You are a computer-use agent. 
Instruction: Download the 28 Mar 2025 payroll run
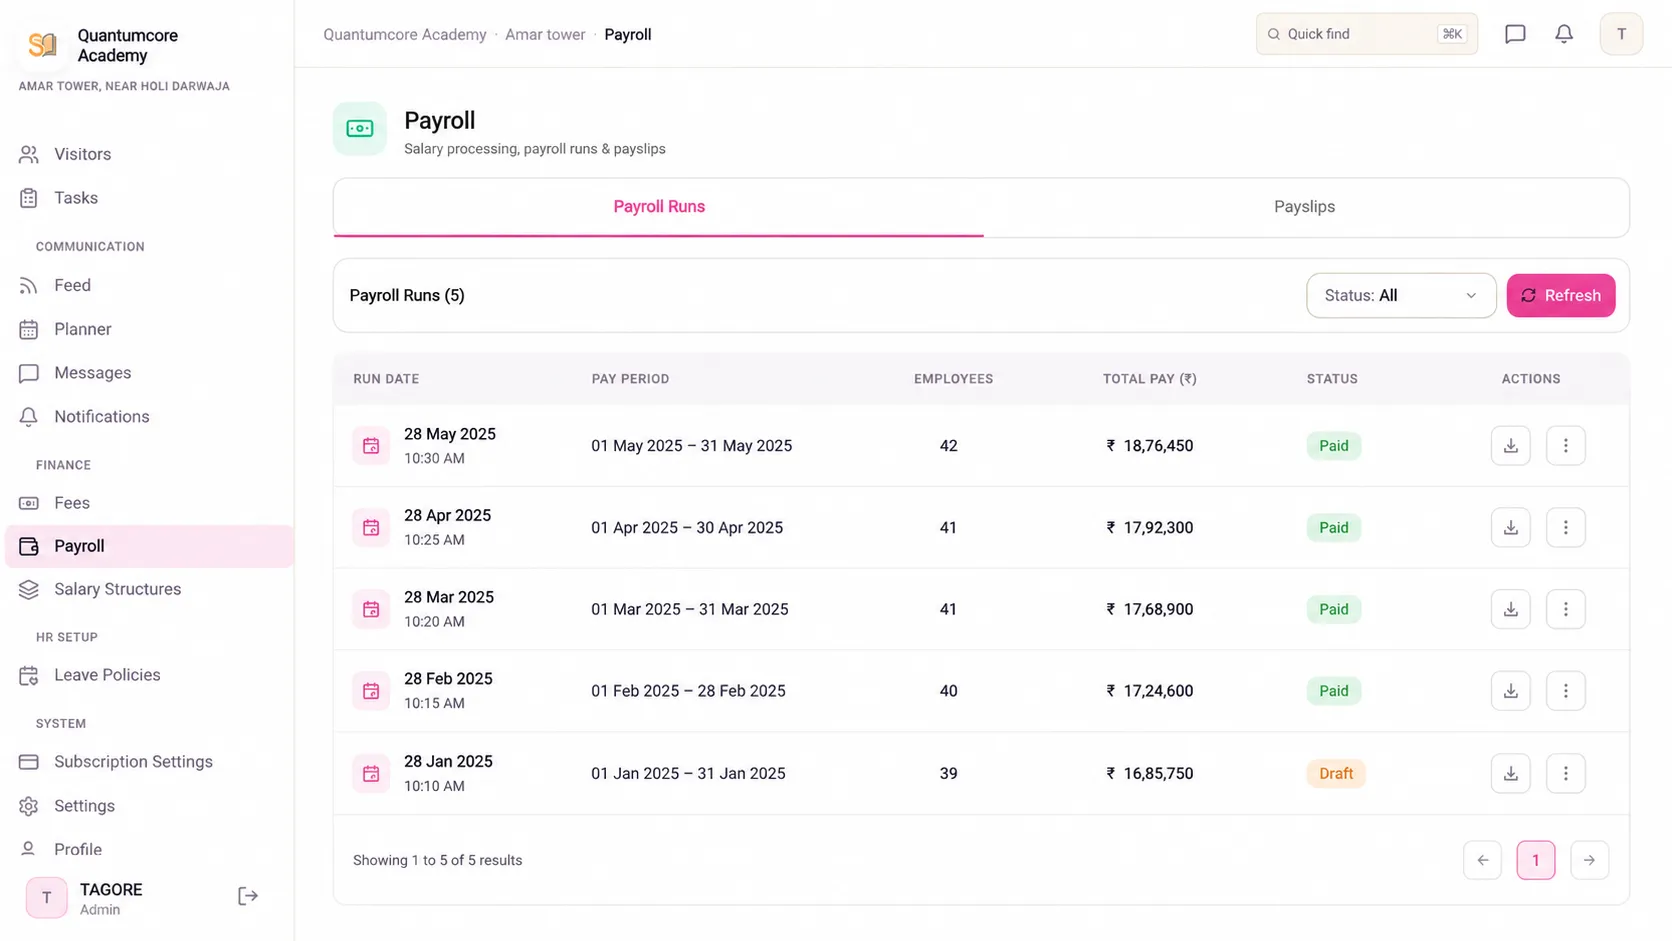[1510, 609]
